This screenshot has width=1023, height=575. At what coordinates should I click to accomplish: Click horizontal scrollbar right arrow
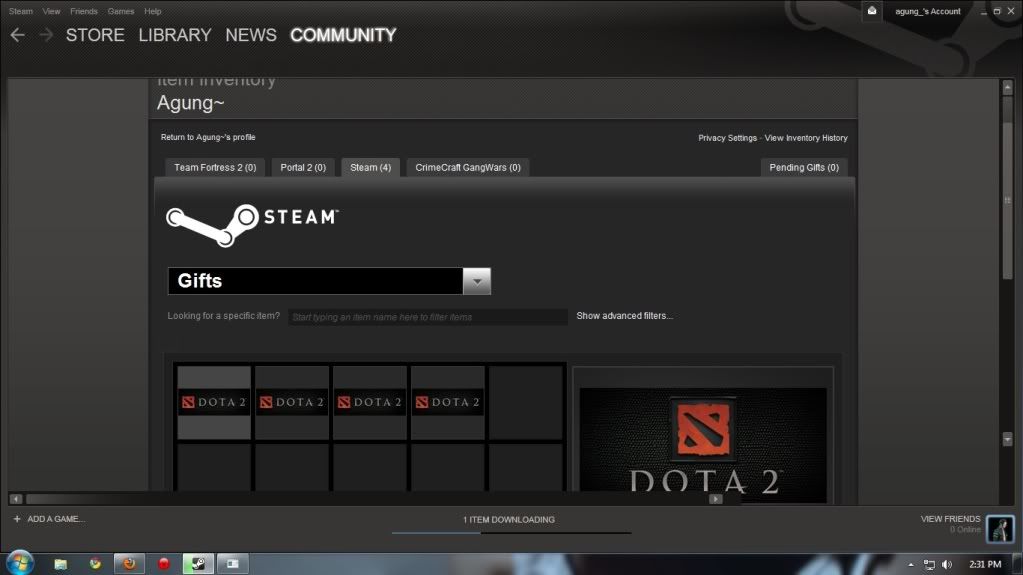click(x=716, y=499)
